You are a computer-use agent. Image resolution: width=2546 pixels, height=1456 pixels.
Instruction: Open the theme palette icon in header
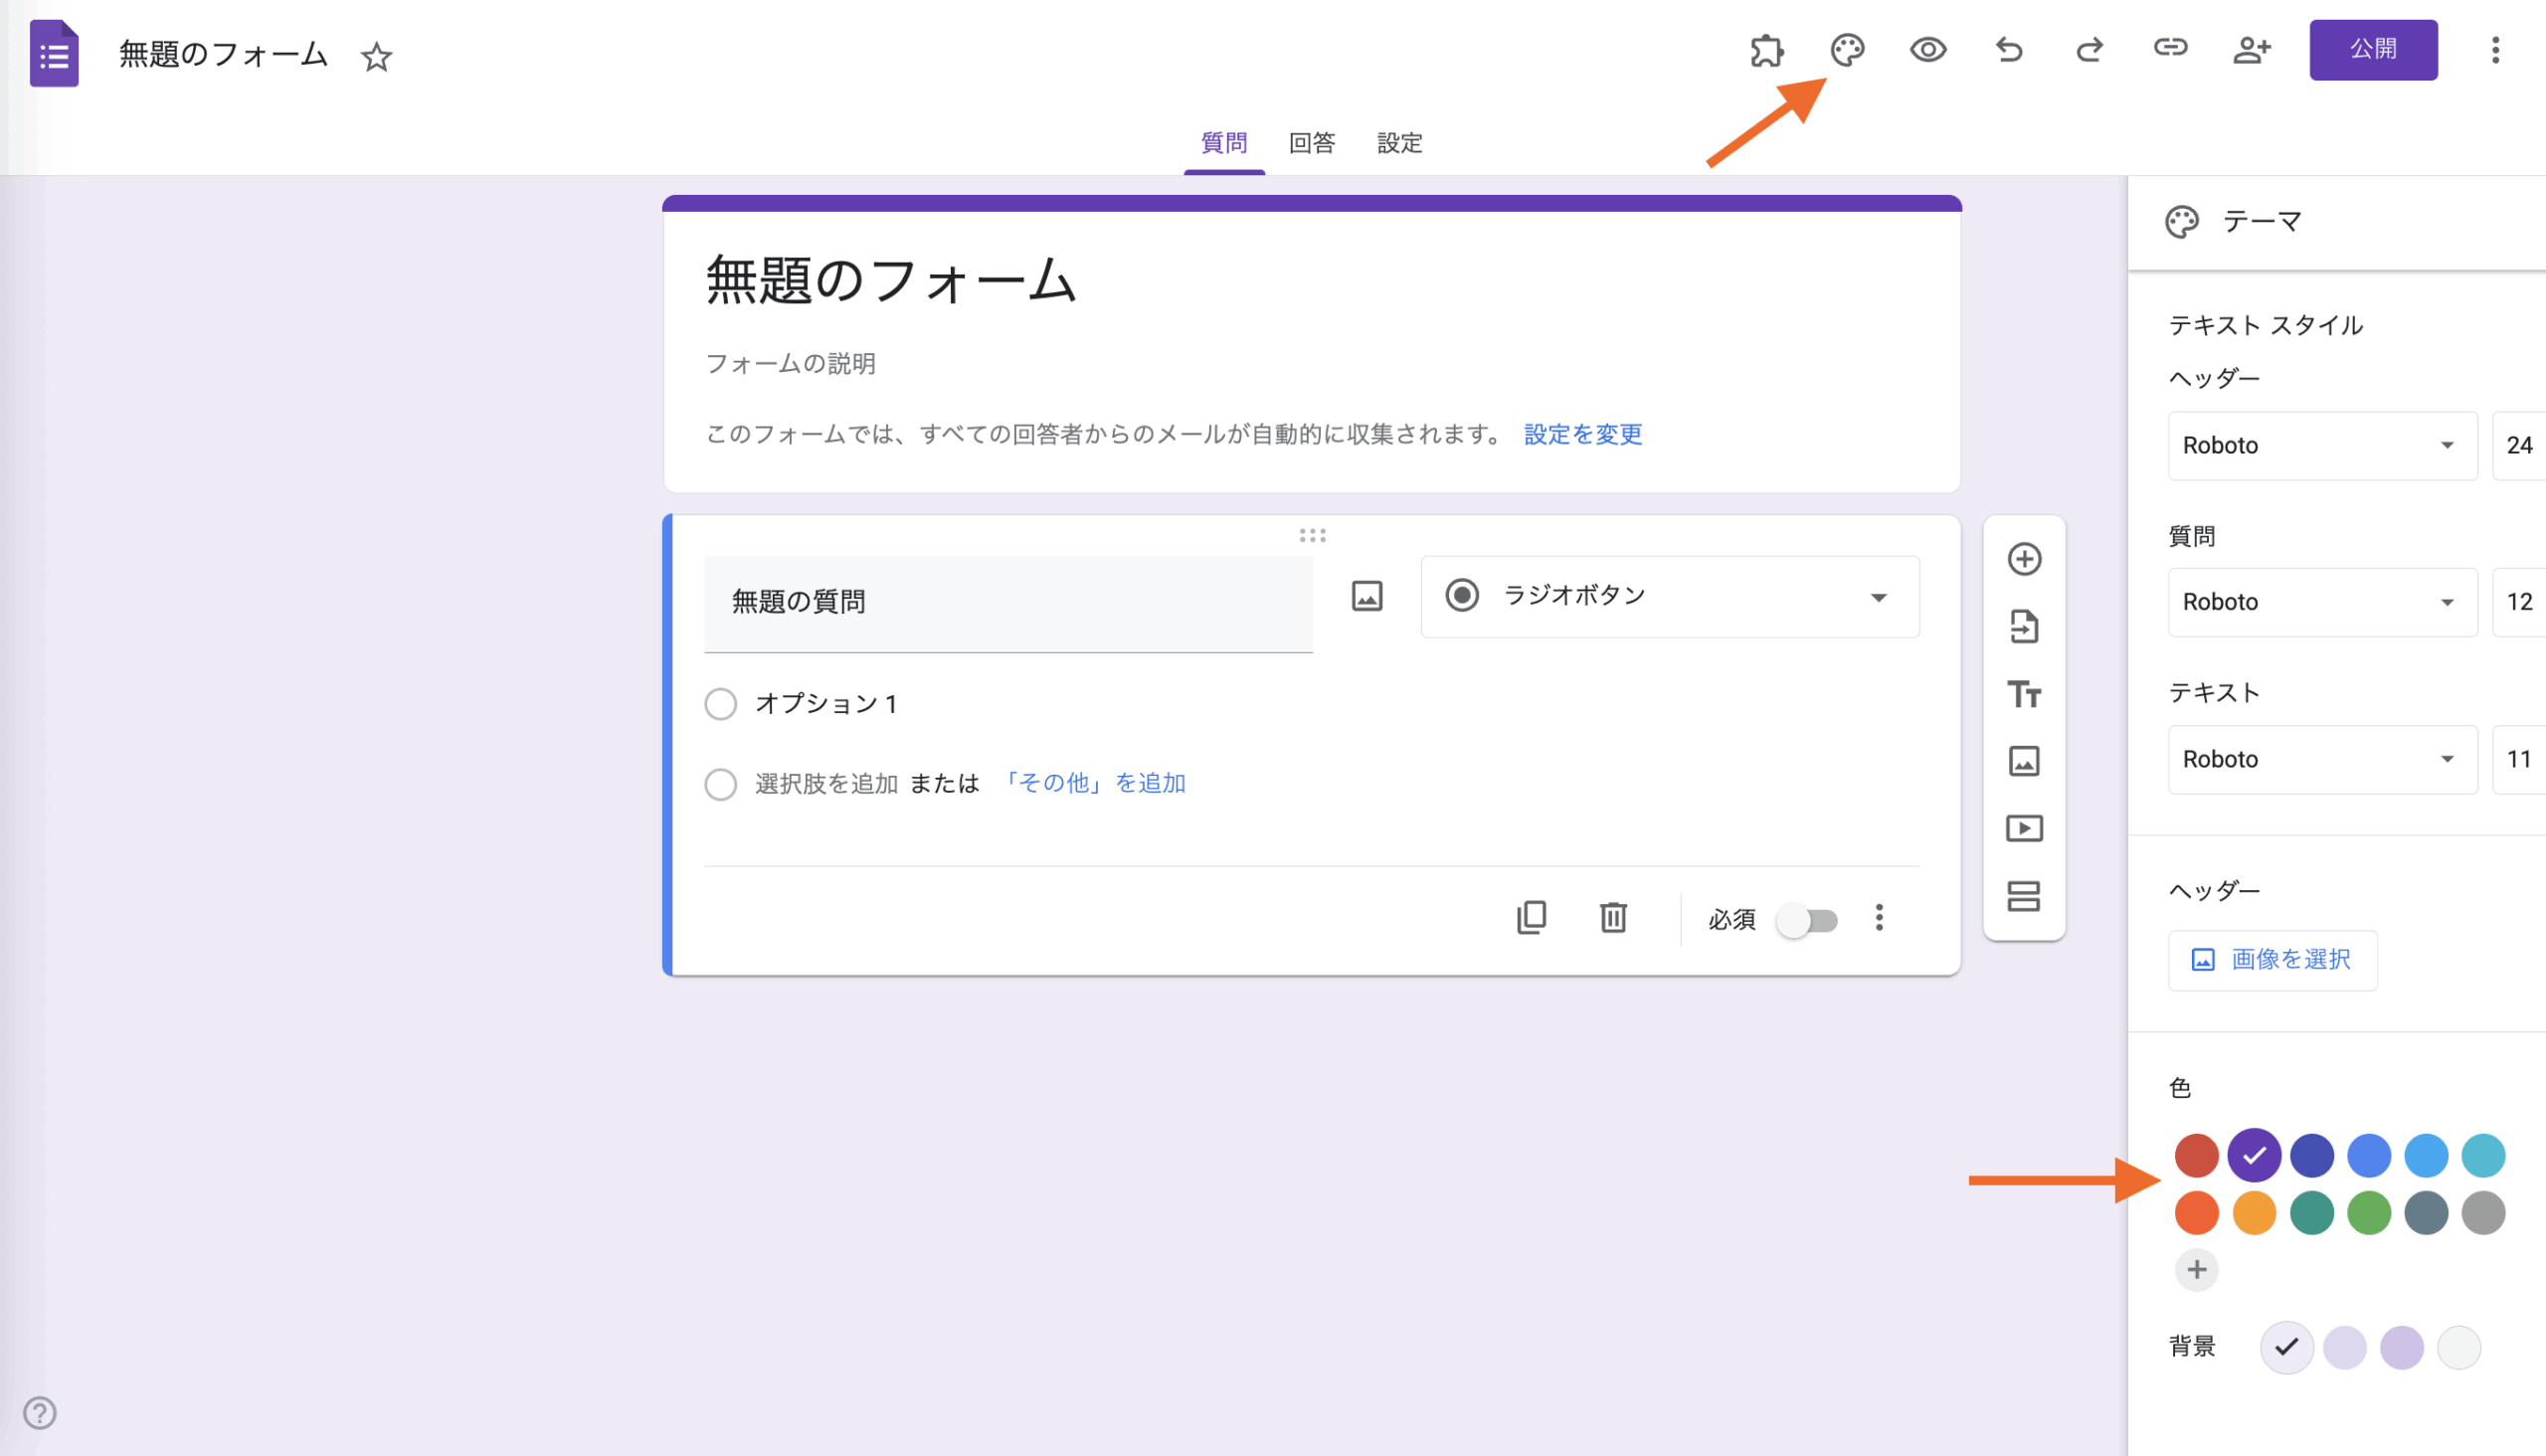[1847, 50]
